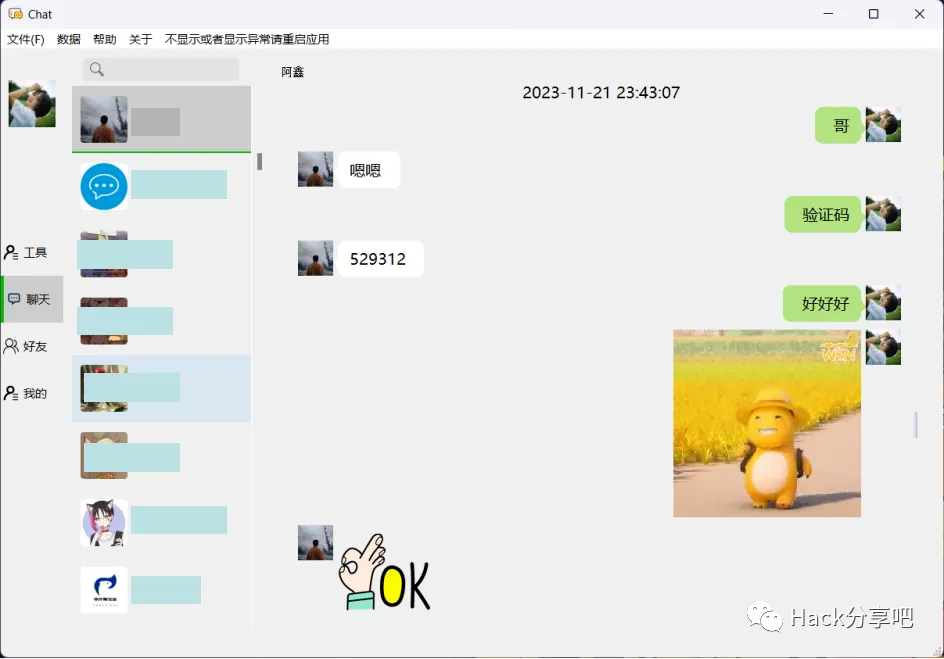Click the 529312 message bubble
The image size is (944, 659).
click(x=380, y=259)
